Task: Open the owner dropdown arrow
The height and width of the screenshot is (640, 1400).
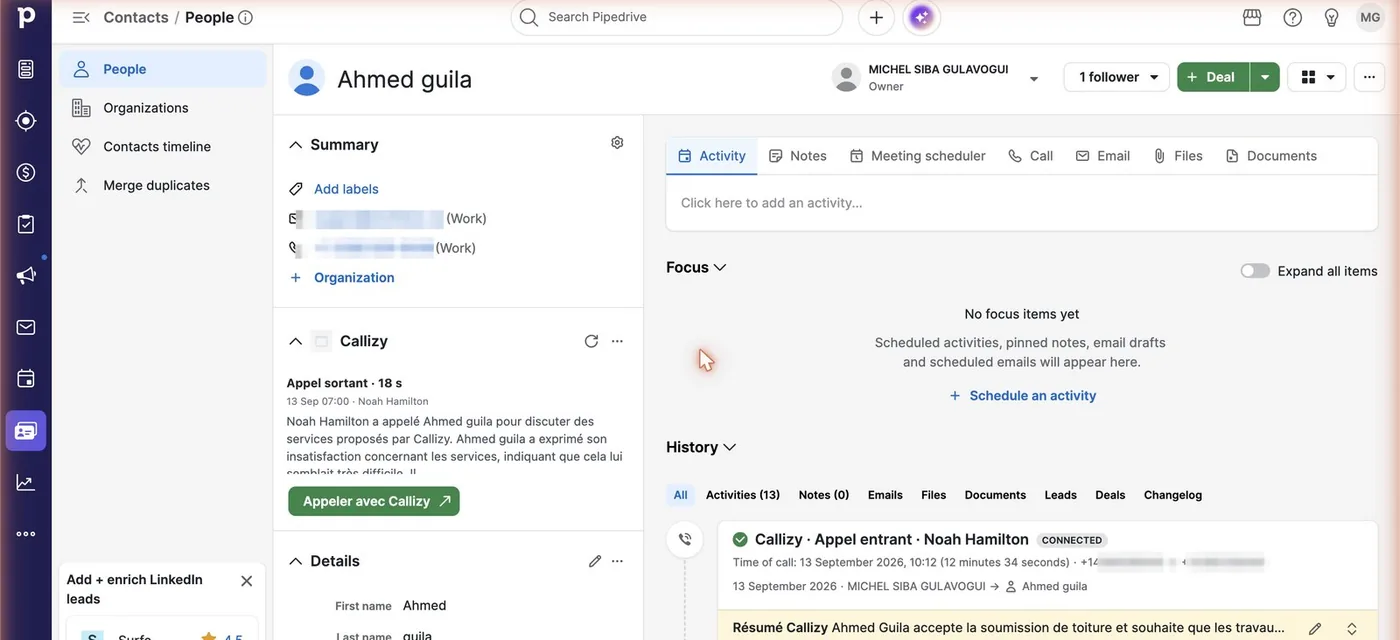Action: pyautogui.click(x=1034, y=79)
